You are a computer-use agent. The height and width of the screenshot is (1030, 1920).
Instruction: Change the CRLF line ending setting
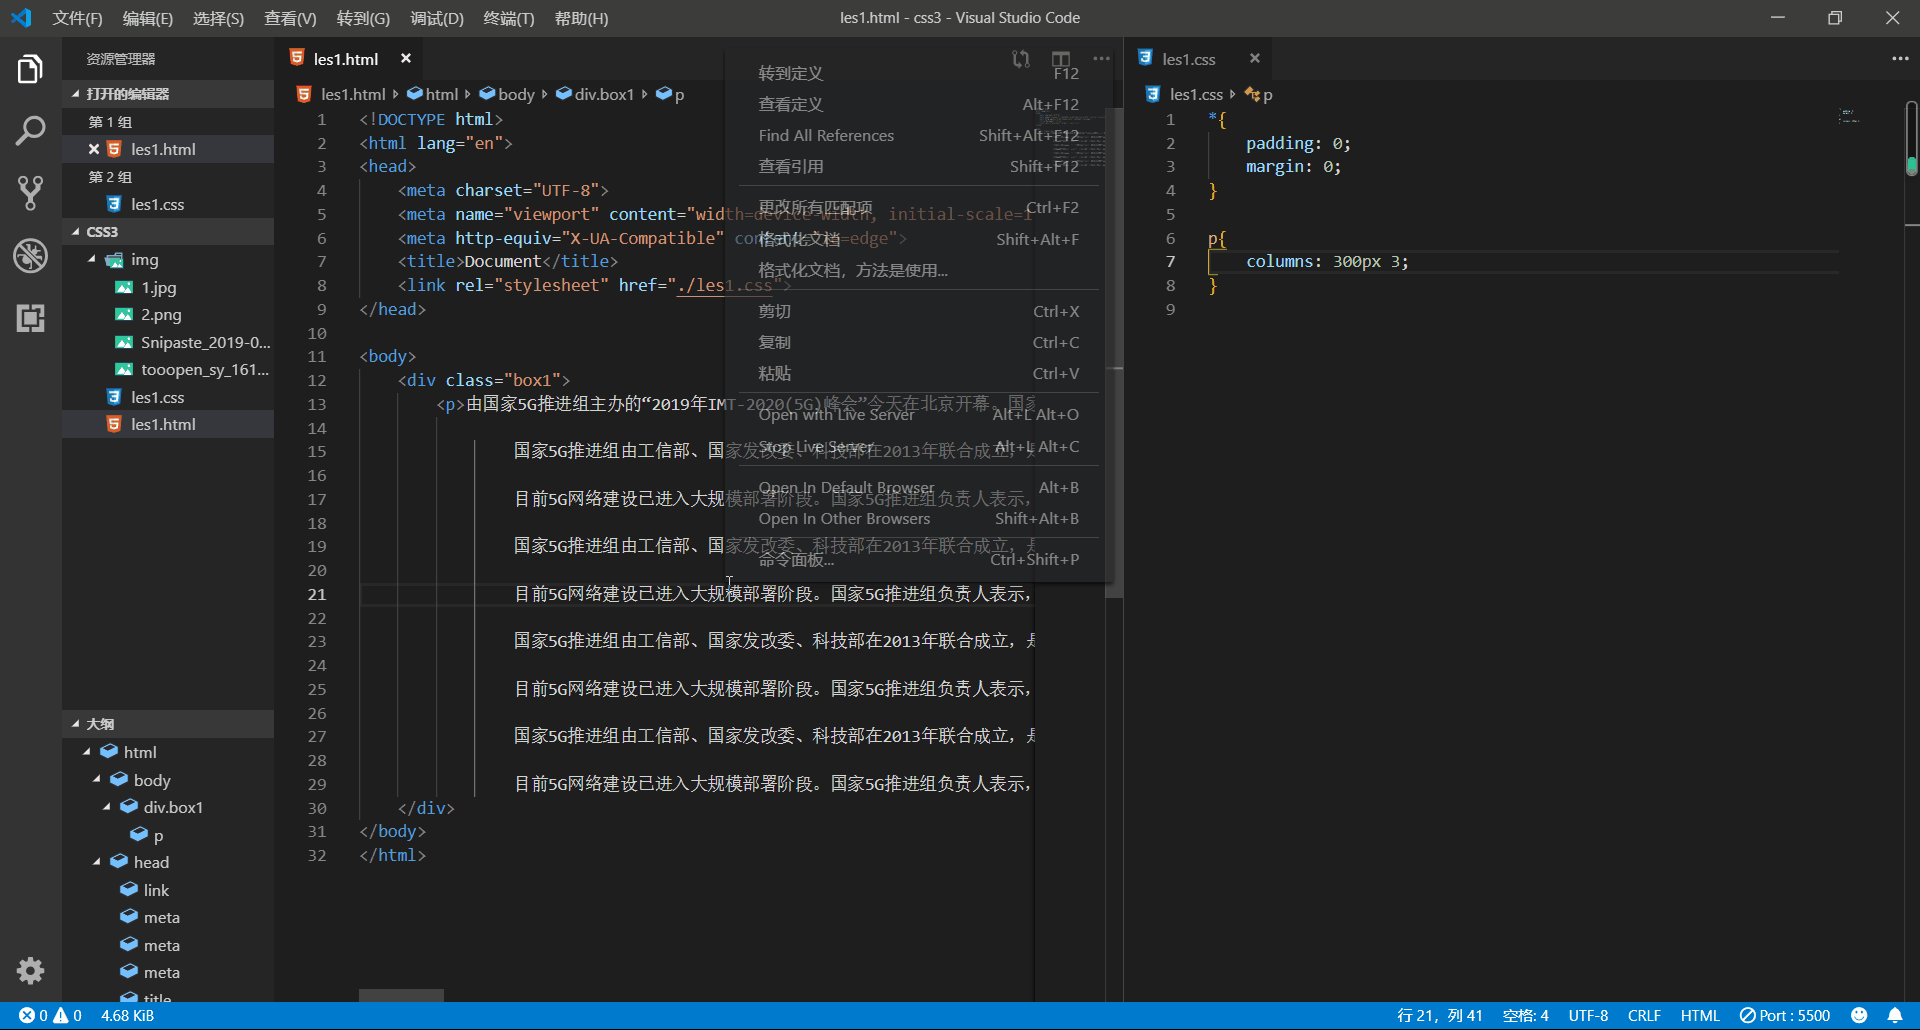[1643, 1015]
